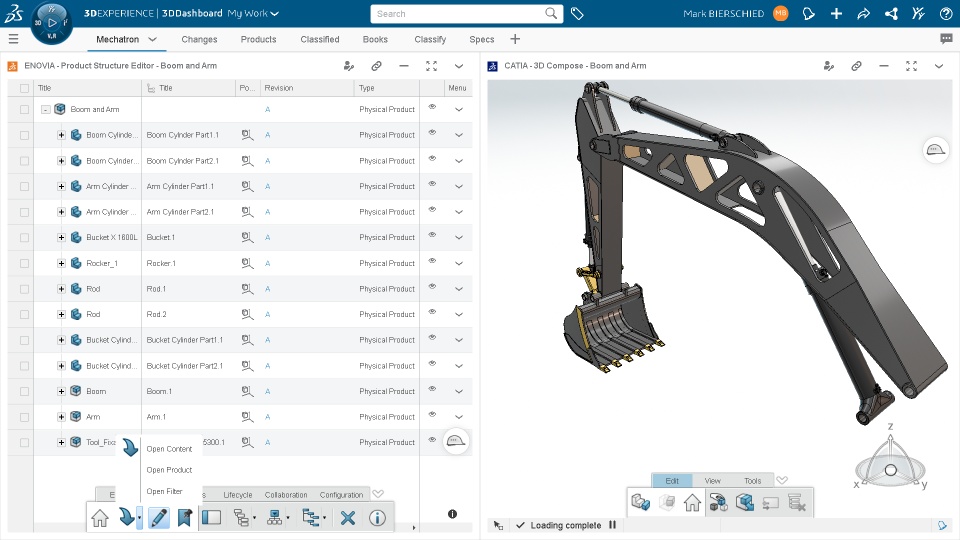
Task: Open the hamburger menu under the logo
Action: coord(13,39)
